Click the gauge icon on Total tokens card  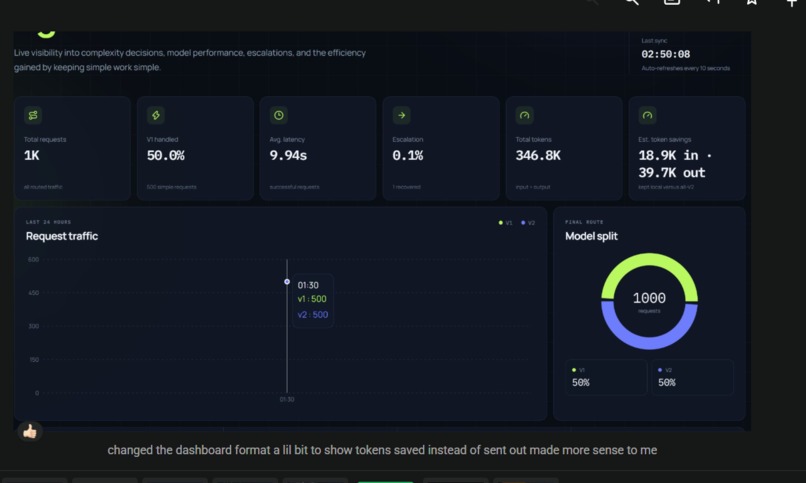[524, 115]
